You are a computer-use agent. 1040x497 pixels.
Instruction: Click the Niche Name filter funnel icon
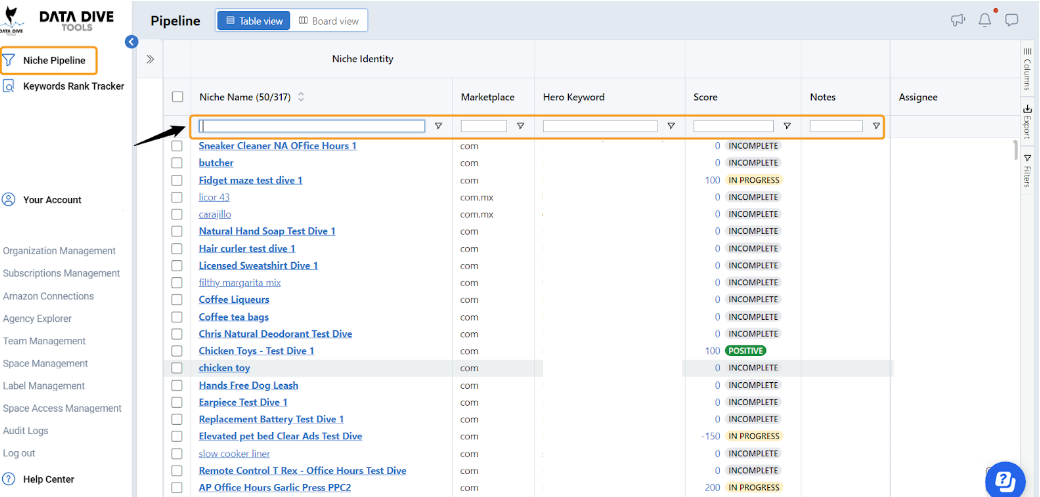[438, 125]
